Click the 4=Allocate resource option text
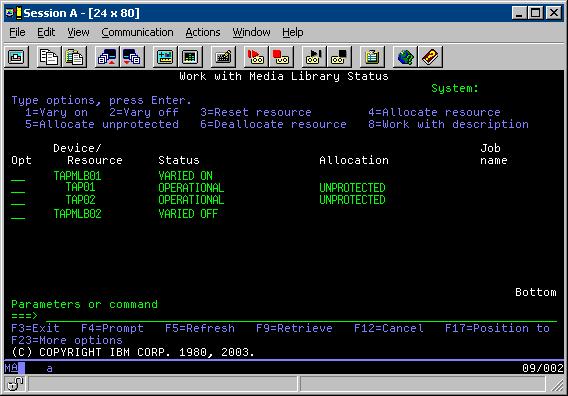 click(434, 112)
